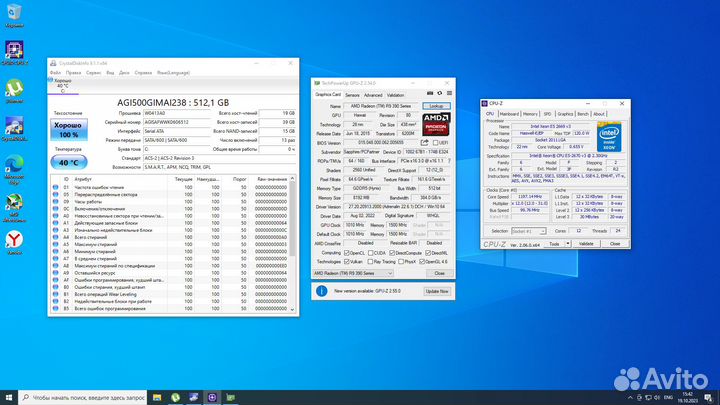Switch to GPU-Z Advanced tab
The width and height of the screenshot is (720, 405).
tap(373, 95)
